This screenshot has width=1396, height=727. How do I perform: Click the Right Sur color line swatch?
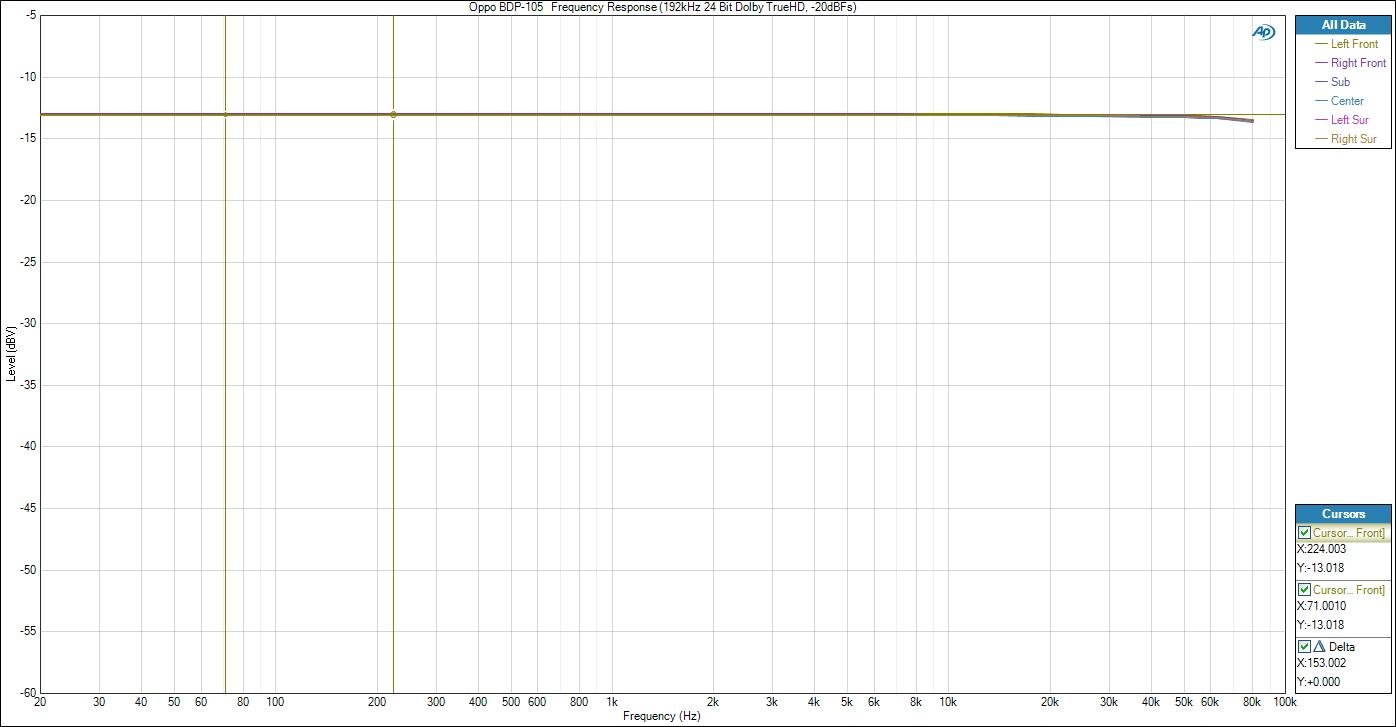[1320, 139]
